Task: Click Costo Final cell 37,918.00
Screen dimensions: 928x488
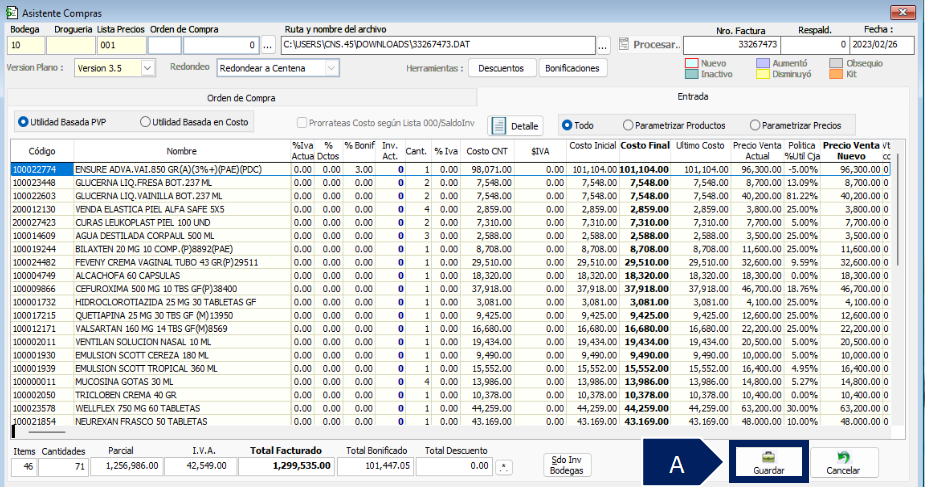Action: click(645, 289)
